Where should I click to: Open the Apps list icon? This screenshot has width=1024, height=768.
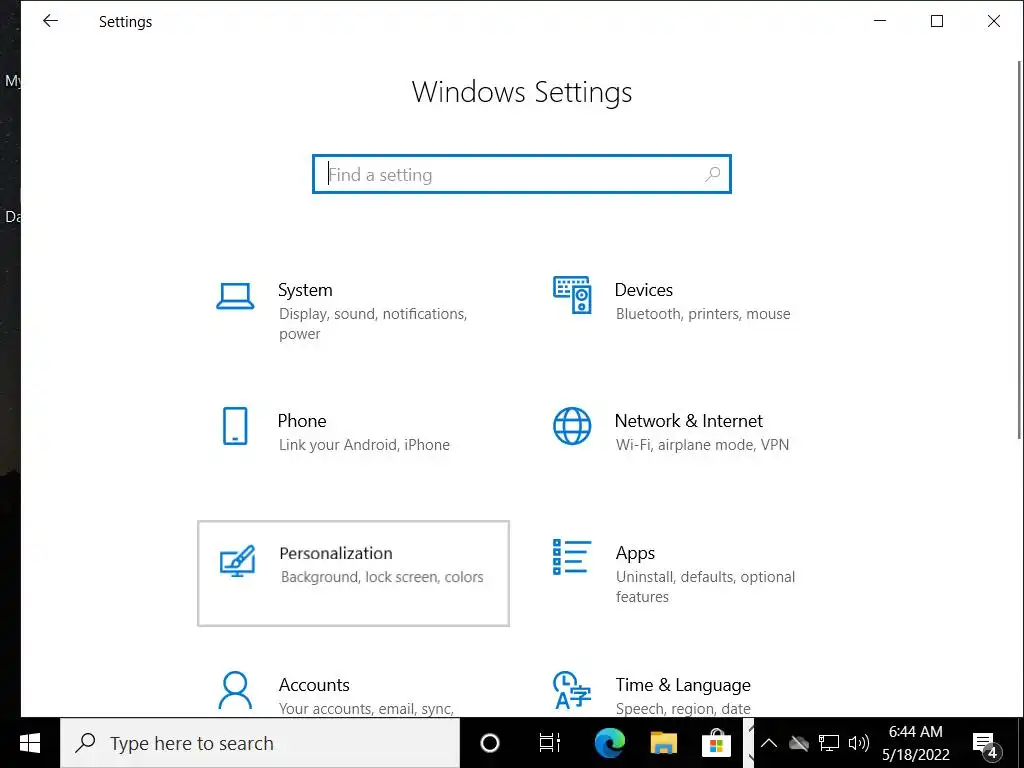click(572, 557)
